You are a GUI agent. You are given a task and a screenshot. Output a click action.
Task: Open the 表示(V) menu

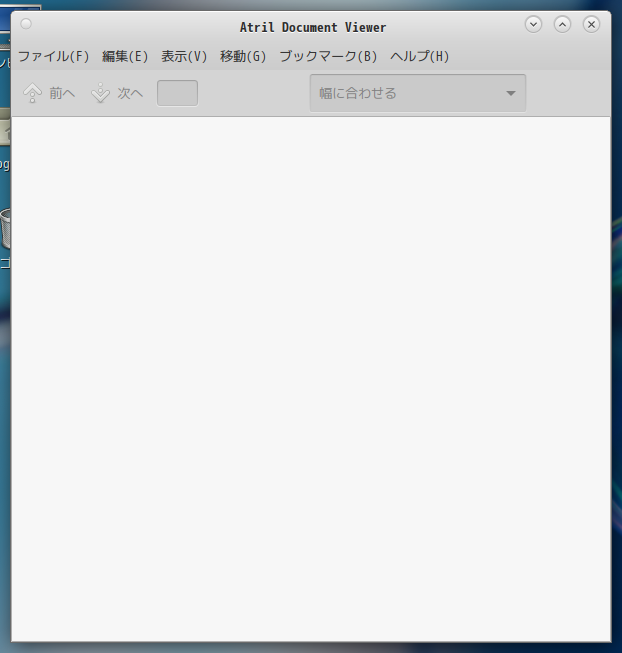pos(184,56)
